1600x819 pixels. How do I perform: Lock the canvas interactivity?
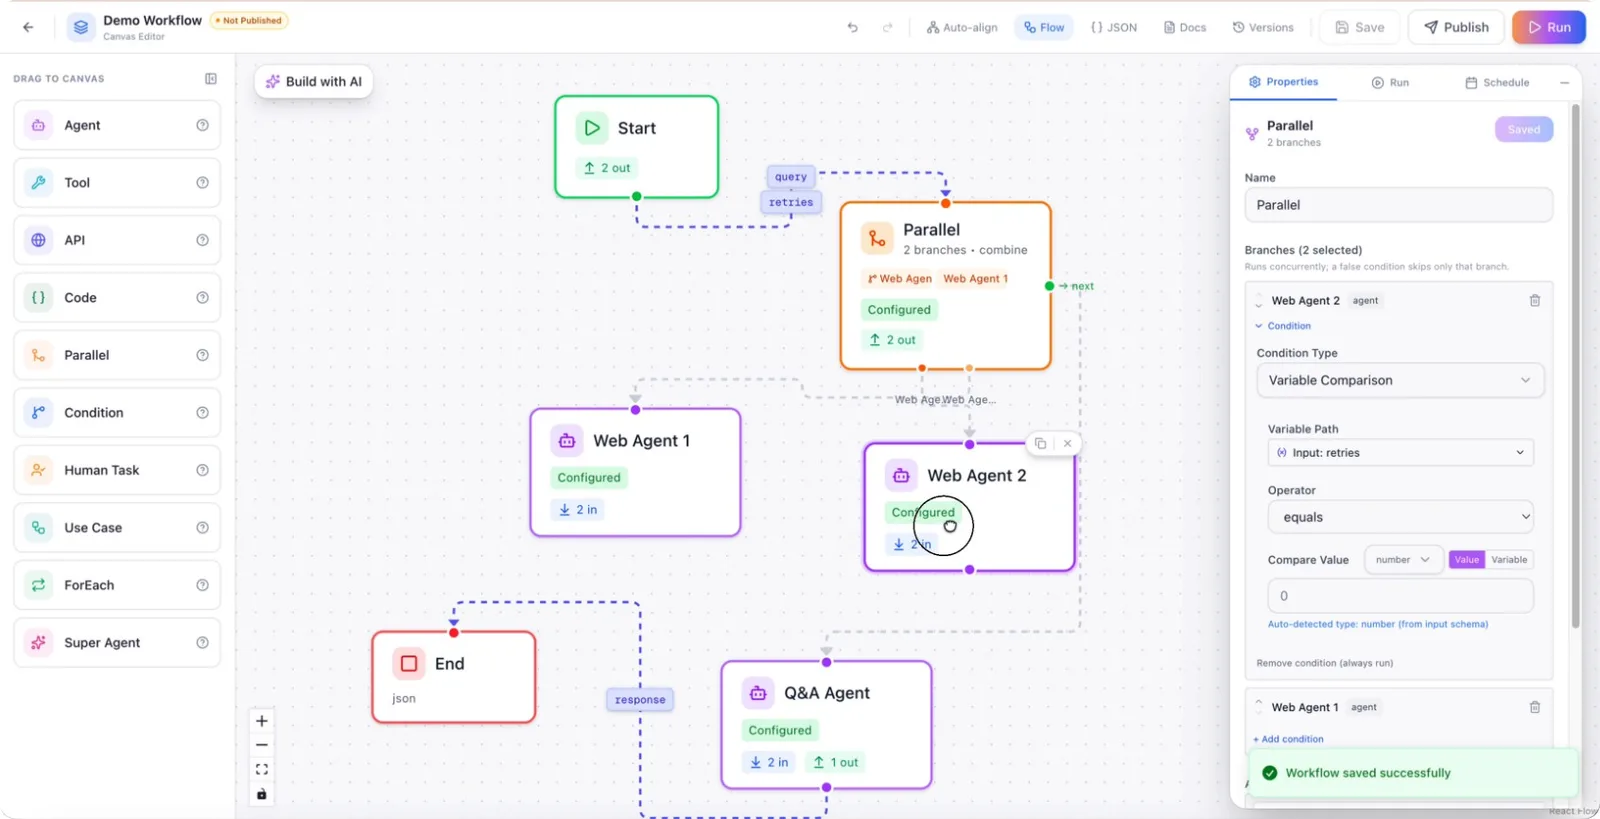tap(262, 794)
